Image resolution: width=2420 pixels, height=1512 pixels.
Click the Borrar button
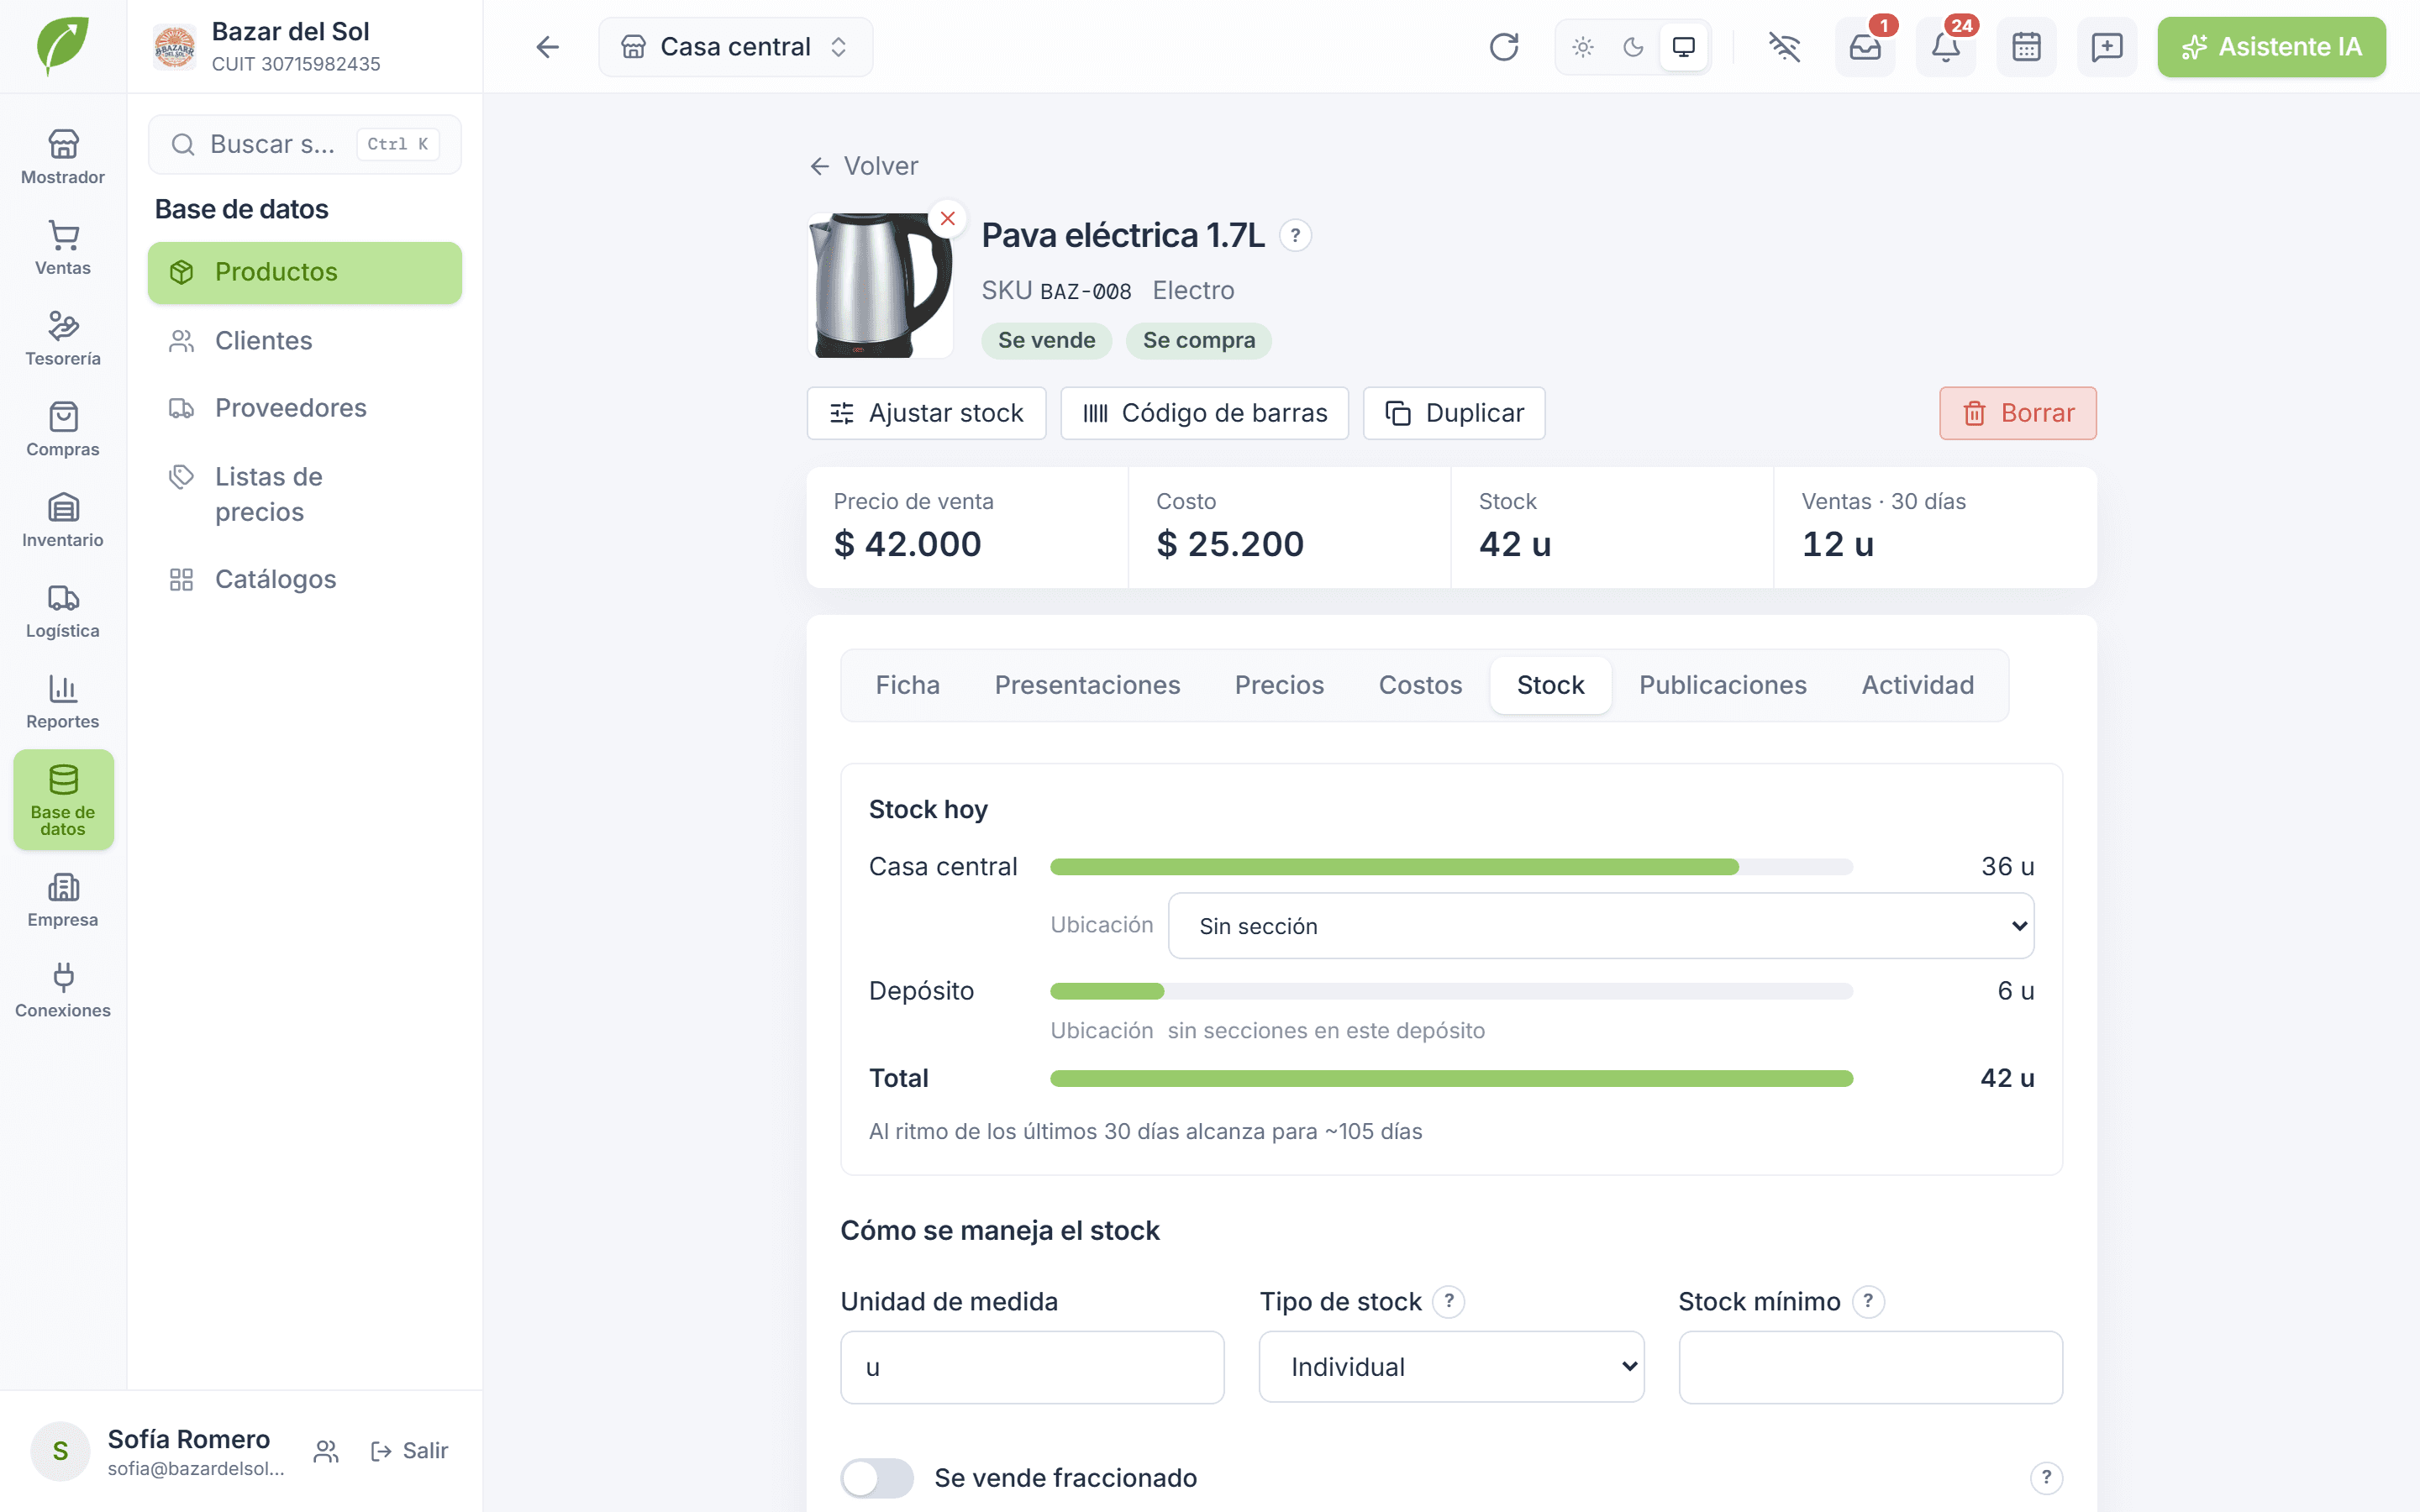[x=2017, y=413]
